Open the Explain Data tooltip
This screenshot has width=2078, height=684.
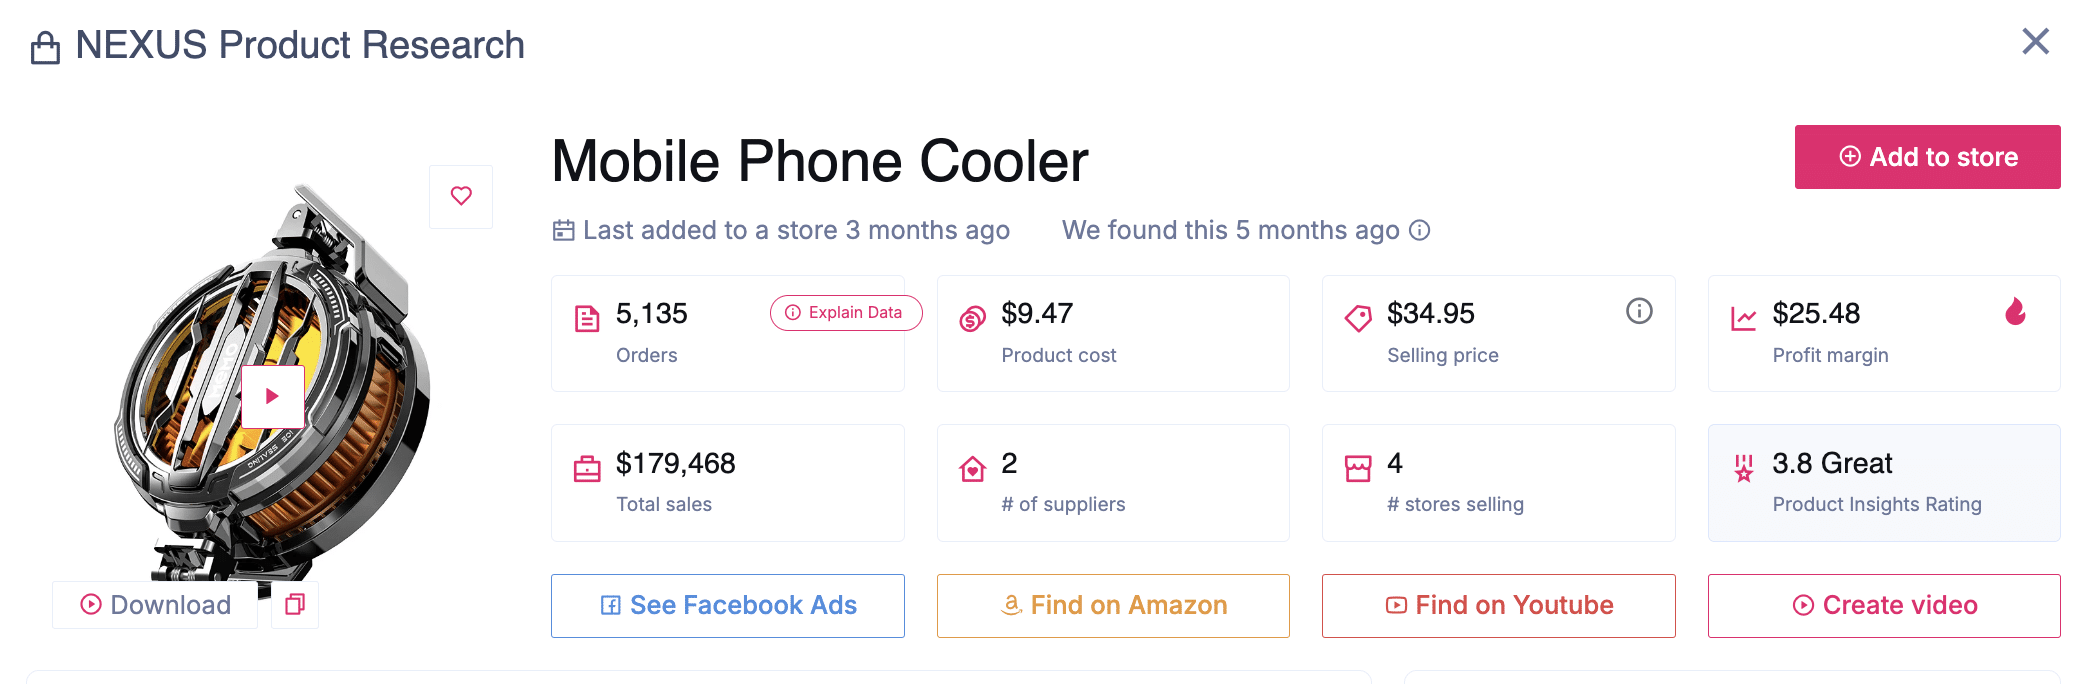click(x=845, y=313)
